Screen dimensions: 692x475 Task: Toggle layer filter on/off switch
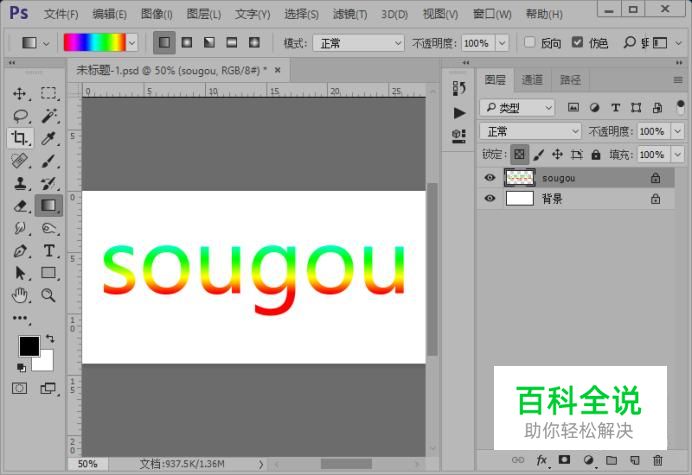(x=680, y=107)
